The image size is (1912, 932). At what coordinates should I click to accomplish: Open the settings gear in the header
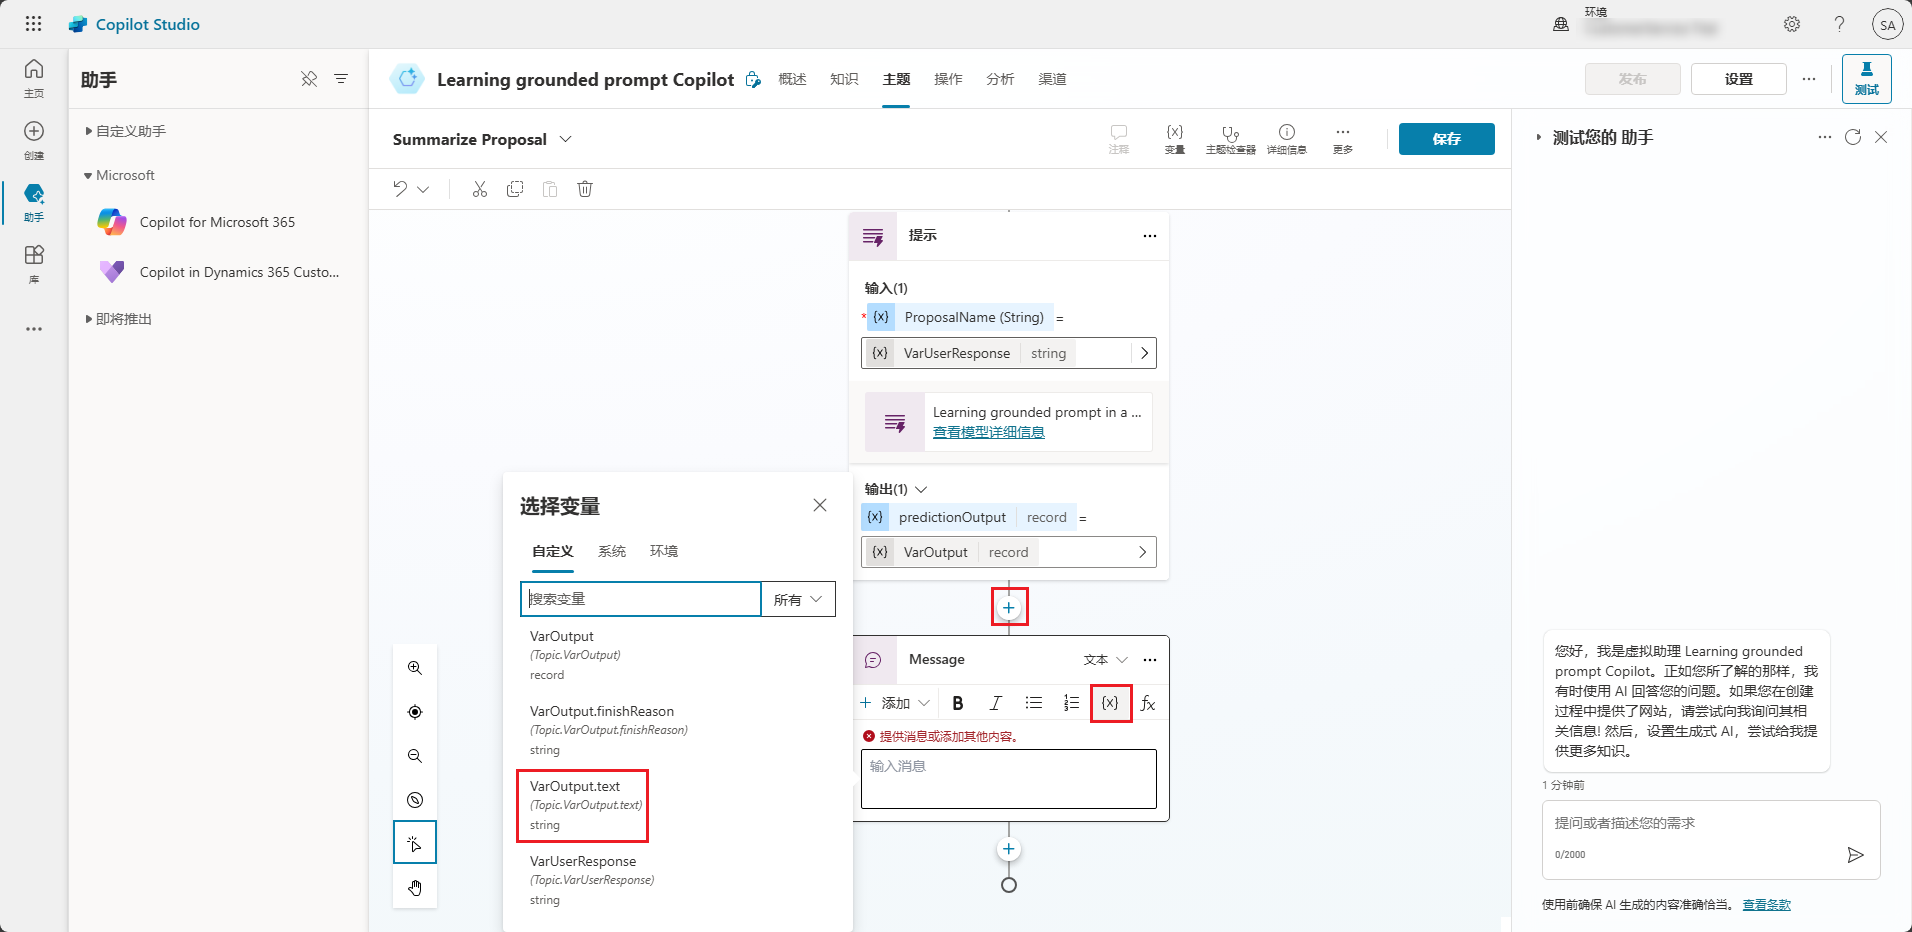click(1792, 24)
